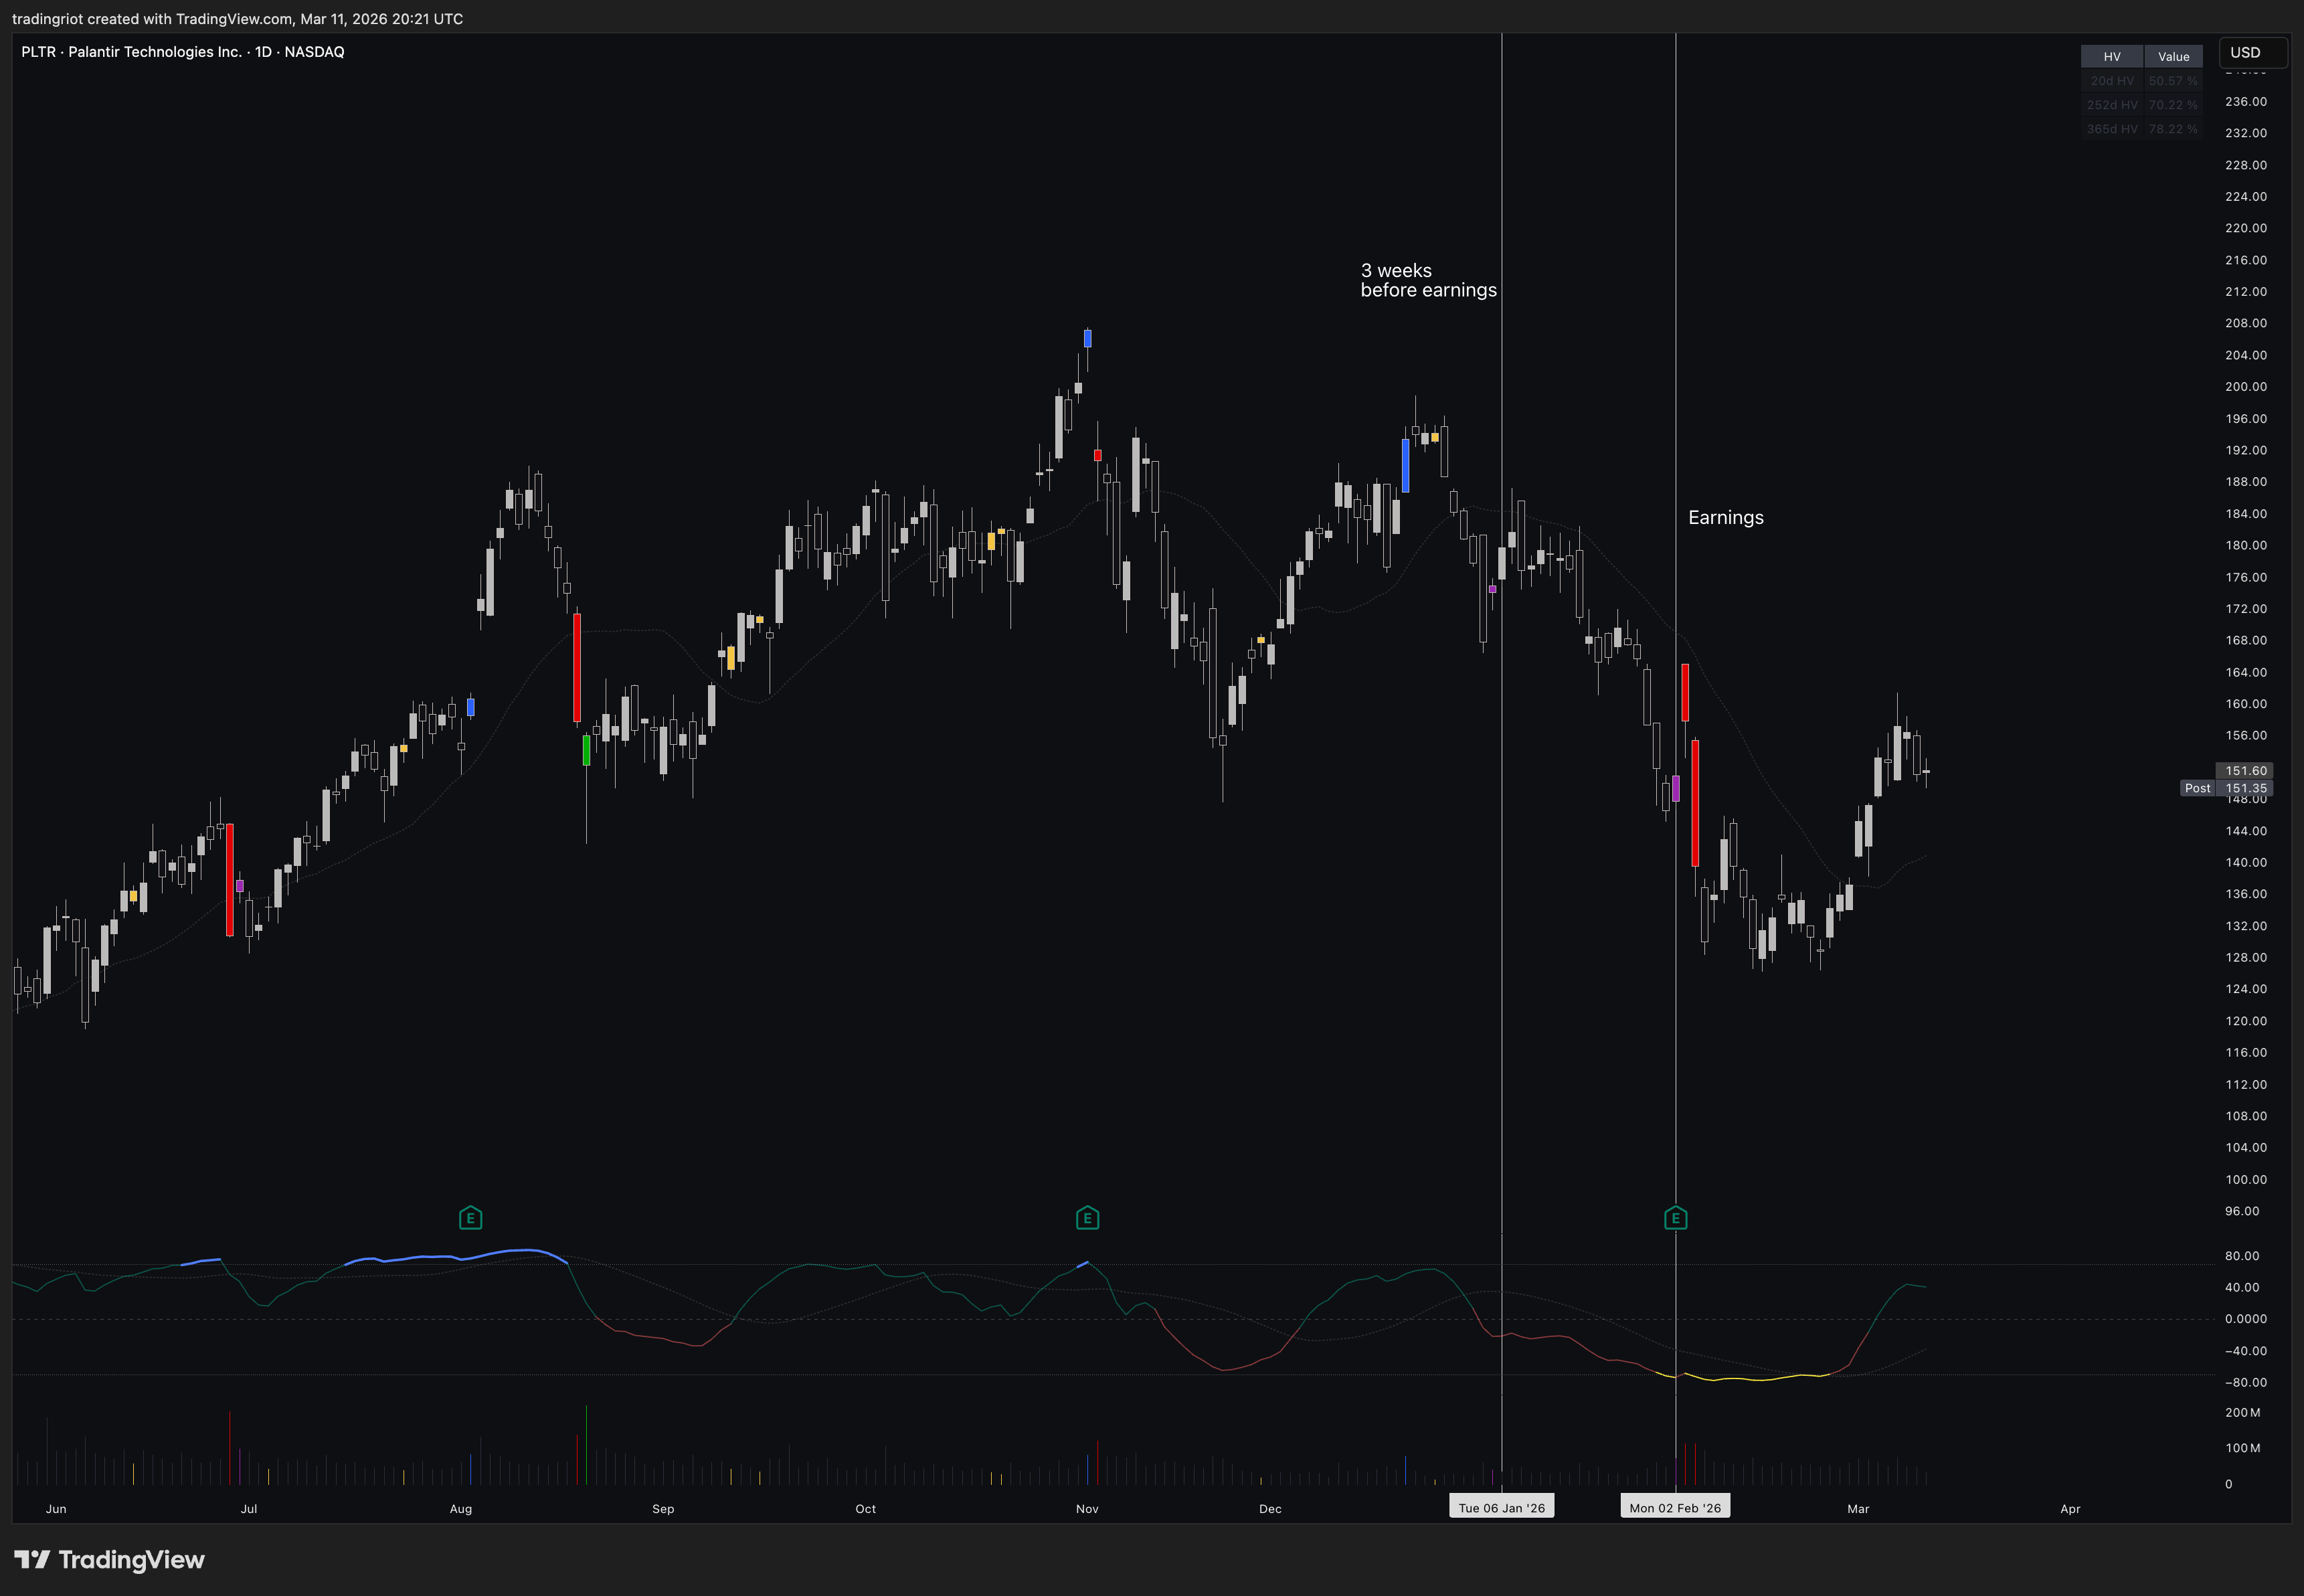Image resolution: width=2304 pixels, height=1596 pixels.
Task: Select the '3 weeks before earnings' text annotation
Action: point(1427,280)
